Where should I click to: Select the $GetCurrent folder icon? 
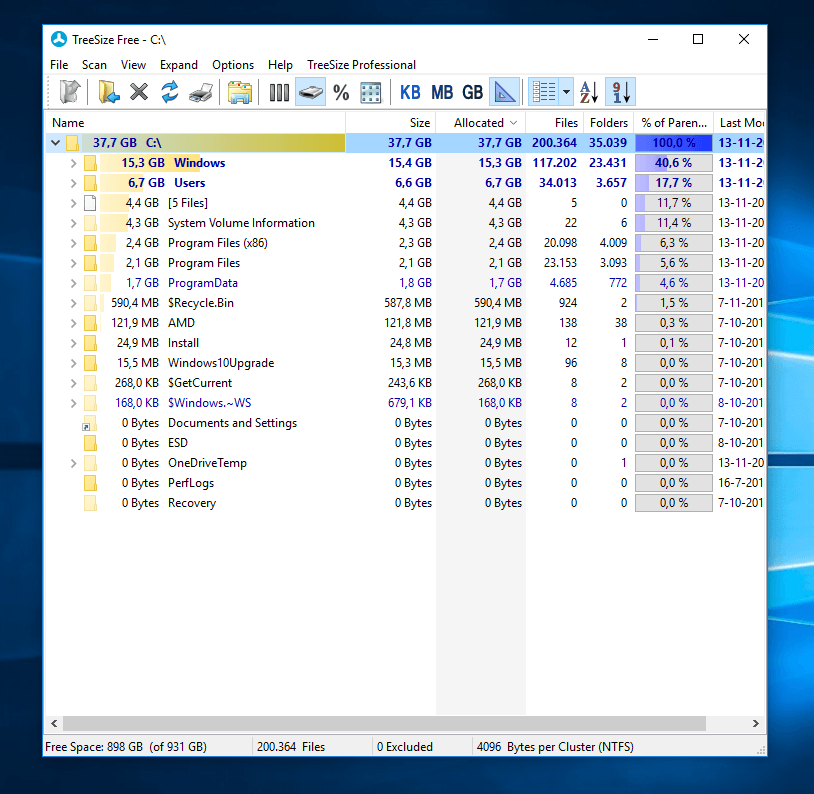(90, 383)
